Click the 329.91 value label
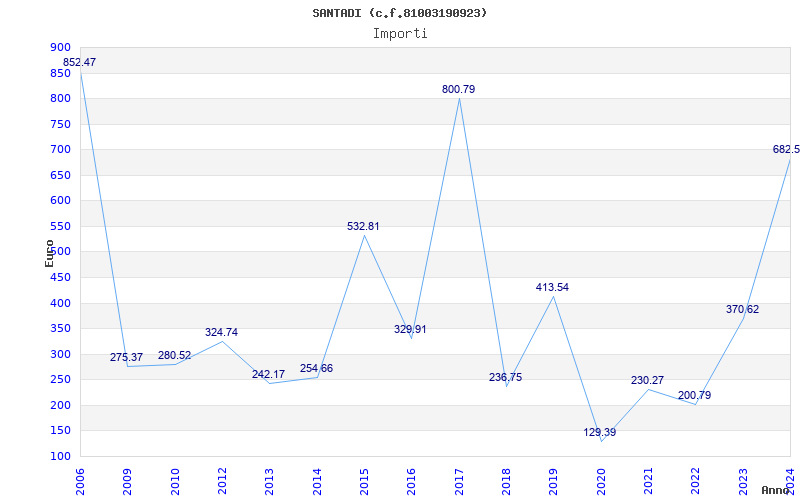 [410, 329]
